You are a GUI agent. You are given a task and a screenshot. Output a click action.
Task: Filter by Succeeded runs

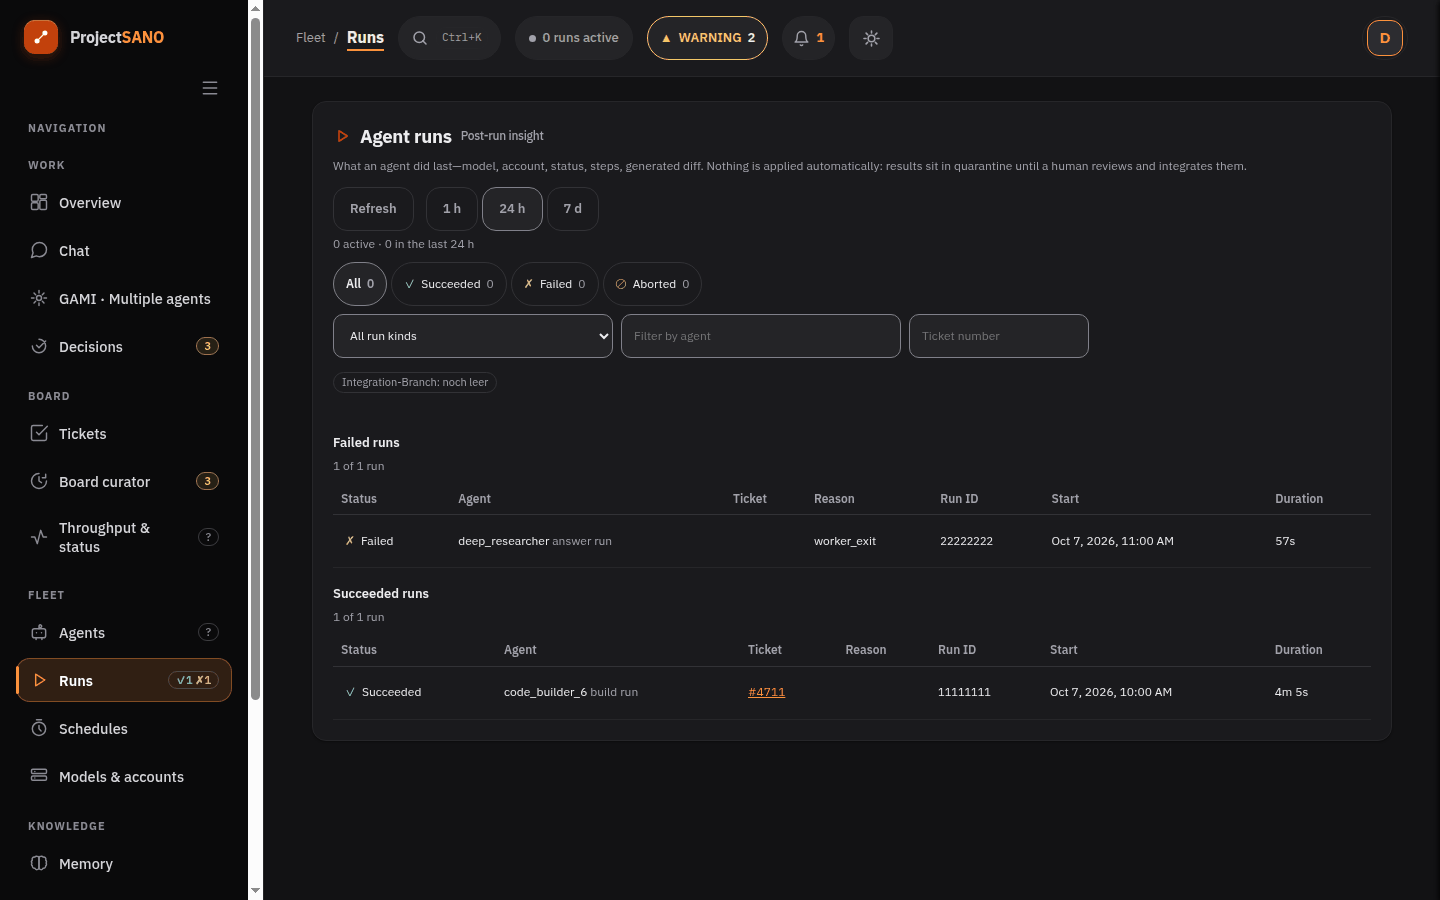click(x=449, y=284)
